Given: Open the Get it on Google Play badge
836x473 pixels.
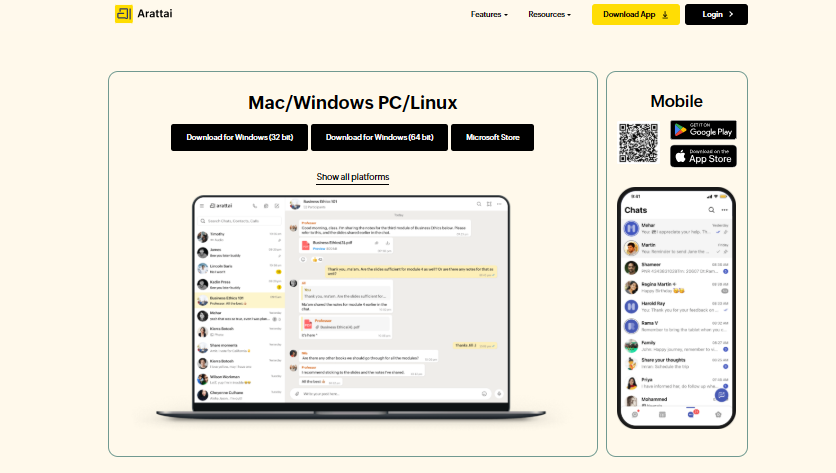Looking at the screenshot, I should click(x=703, y=130).
